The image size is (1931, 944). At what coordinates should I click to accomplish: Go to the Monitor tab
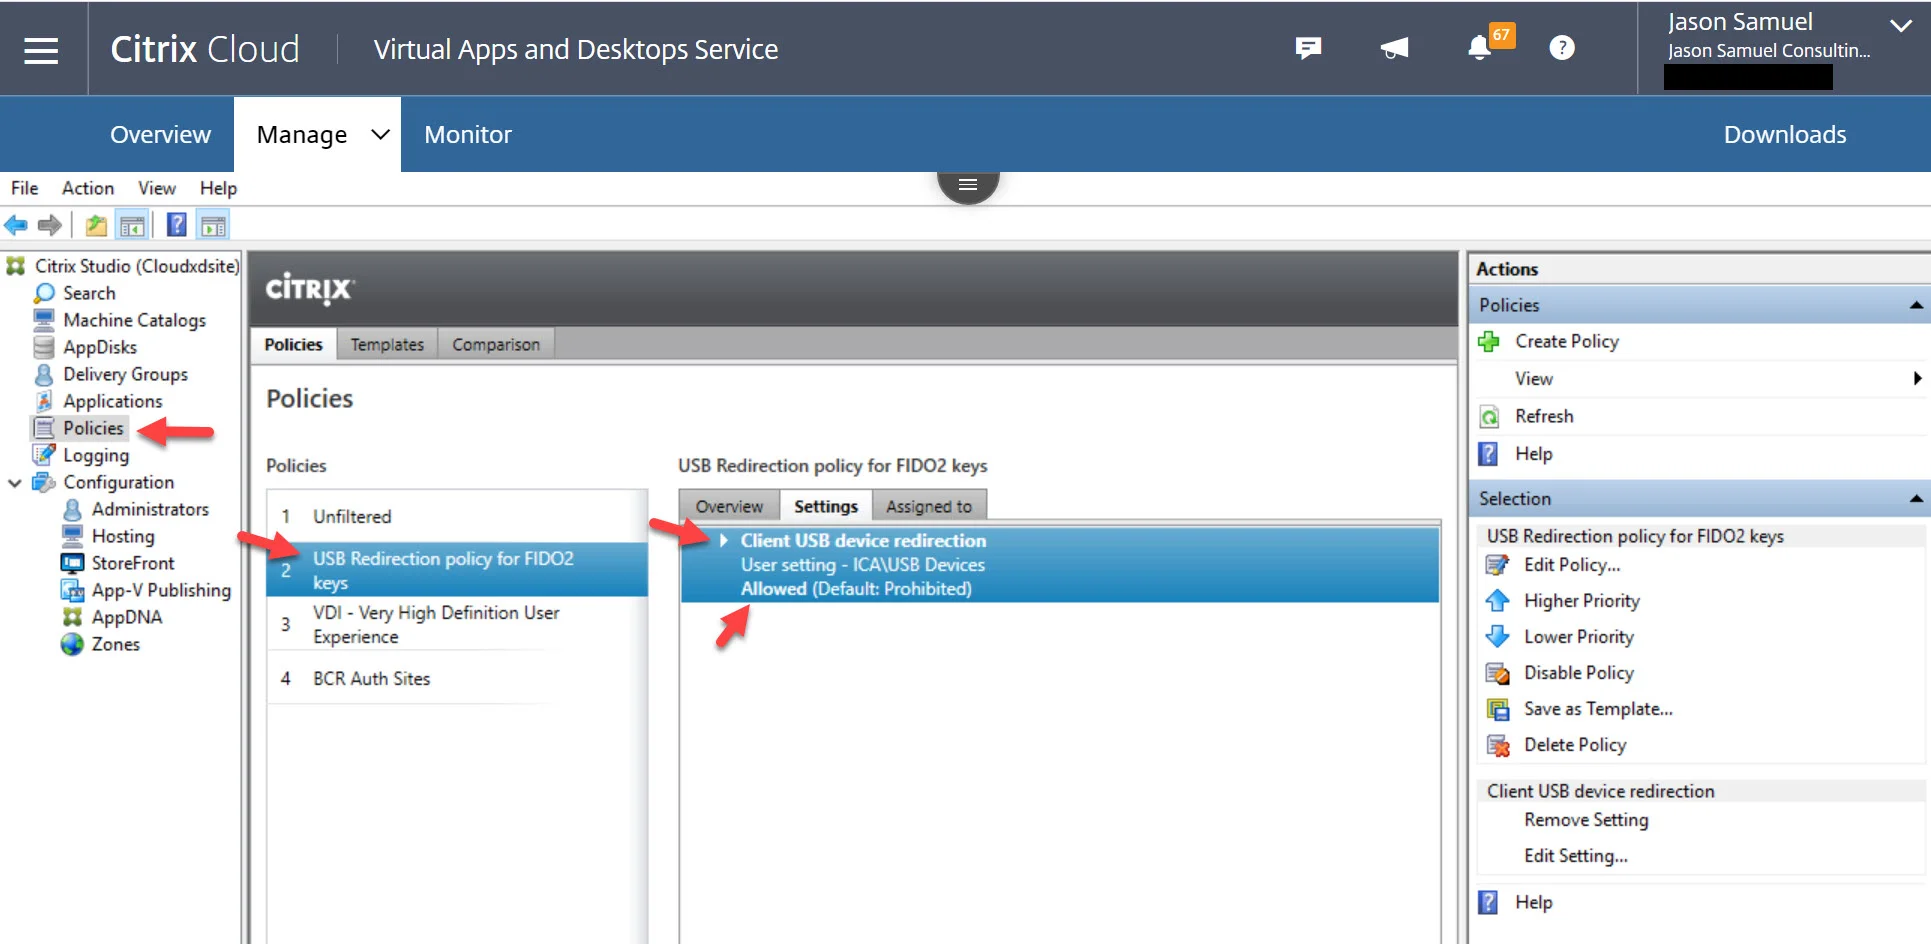(468, 134)
